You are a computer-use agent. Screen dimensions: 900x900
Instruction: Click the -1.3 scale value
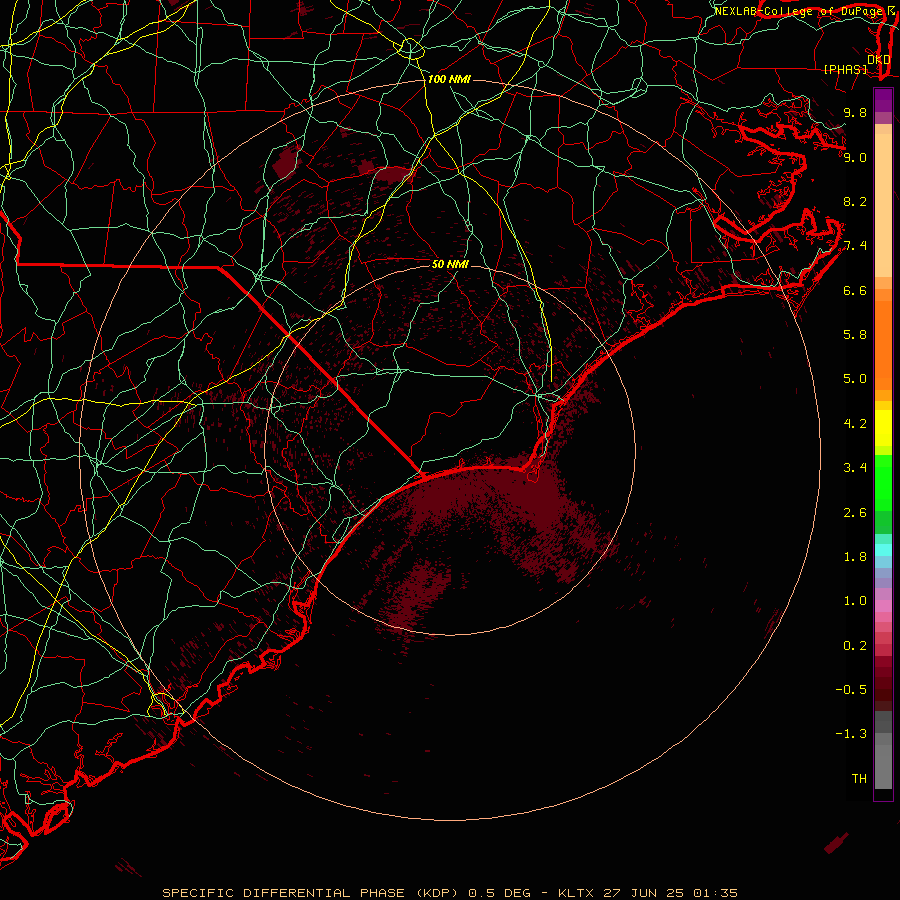pos(851,734)
